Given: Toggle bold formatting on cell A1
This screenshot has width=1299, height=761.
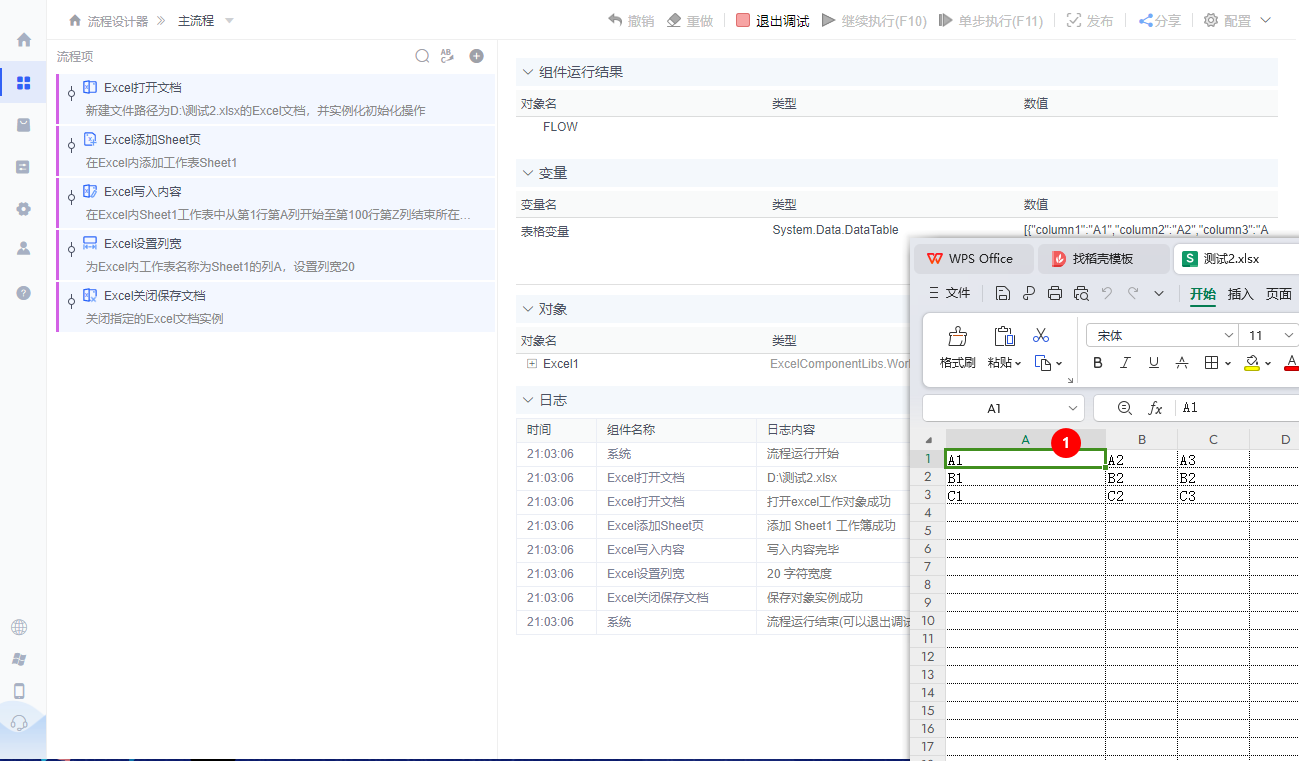Looking at the screenshot, I should click(1096, 362).
